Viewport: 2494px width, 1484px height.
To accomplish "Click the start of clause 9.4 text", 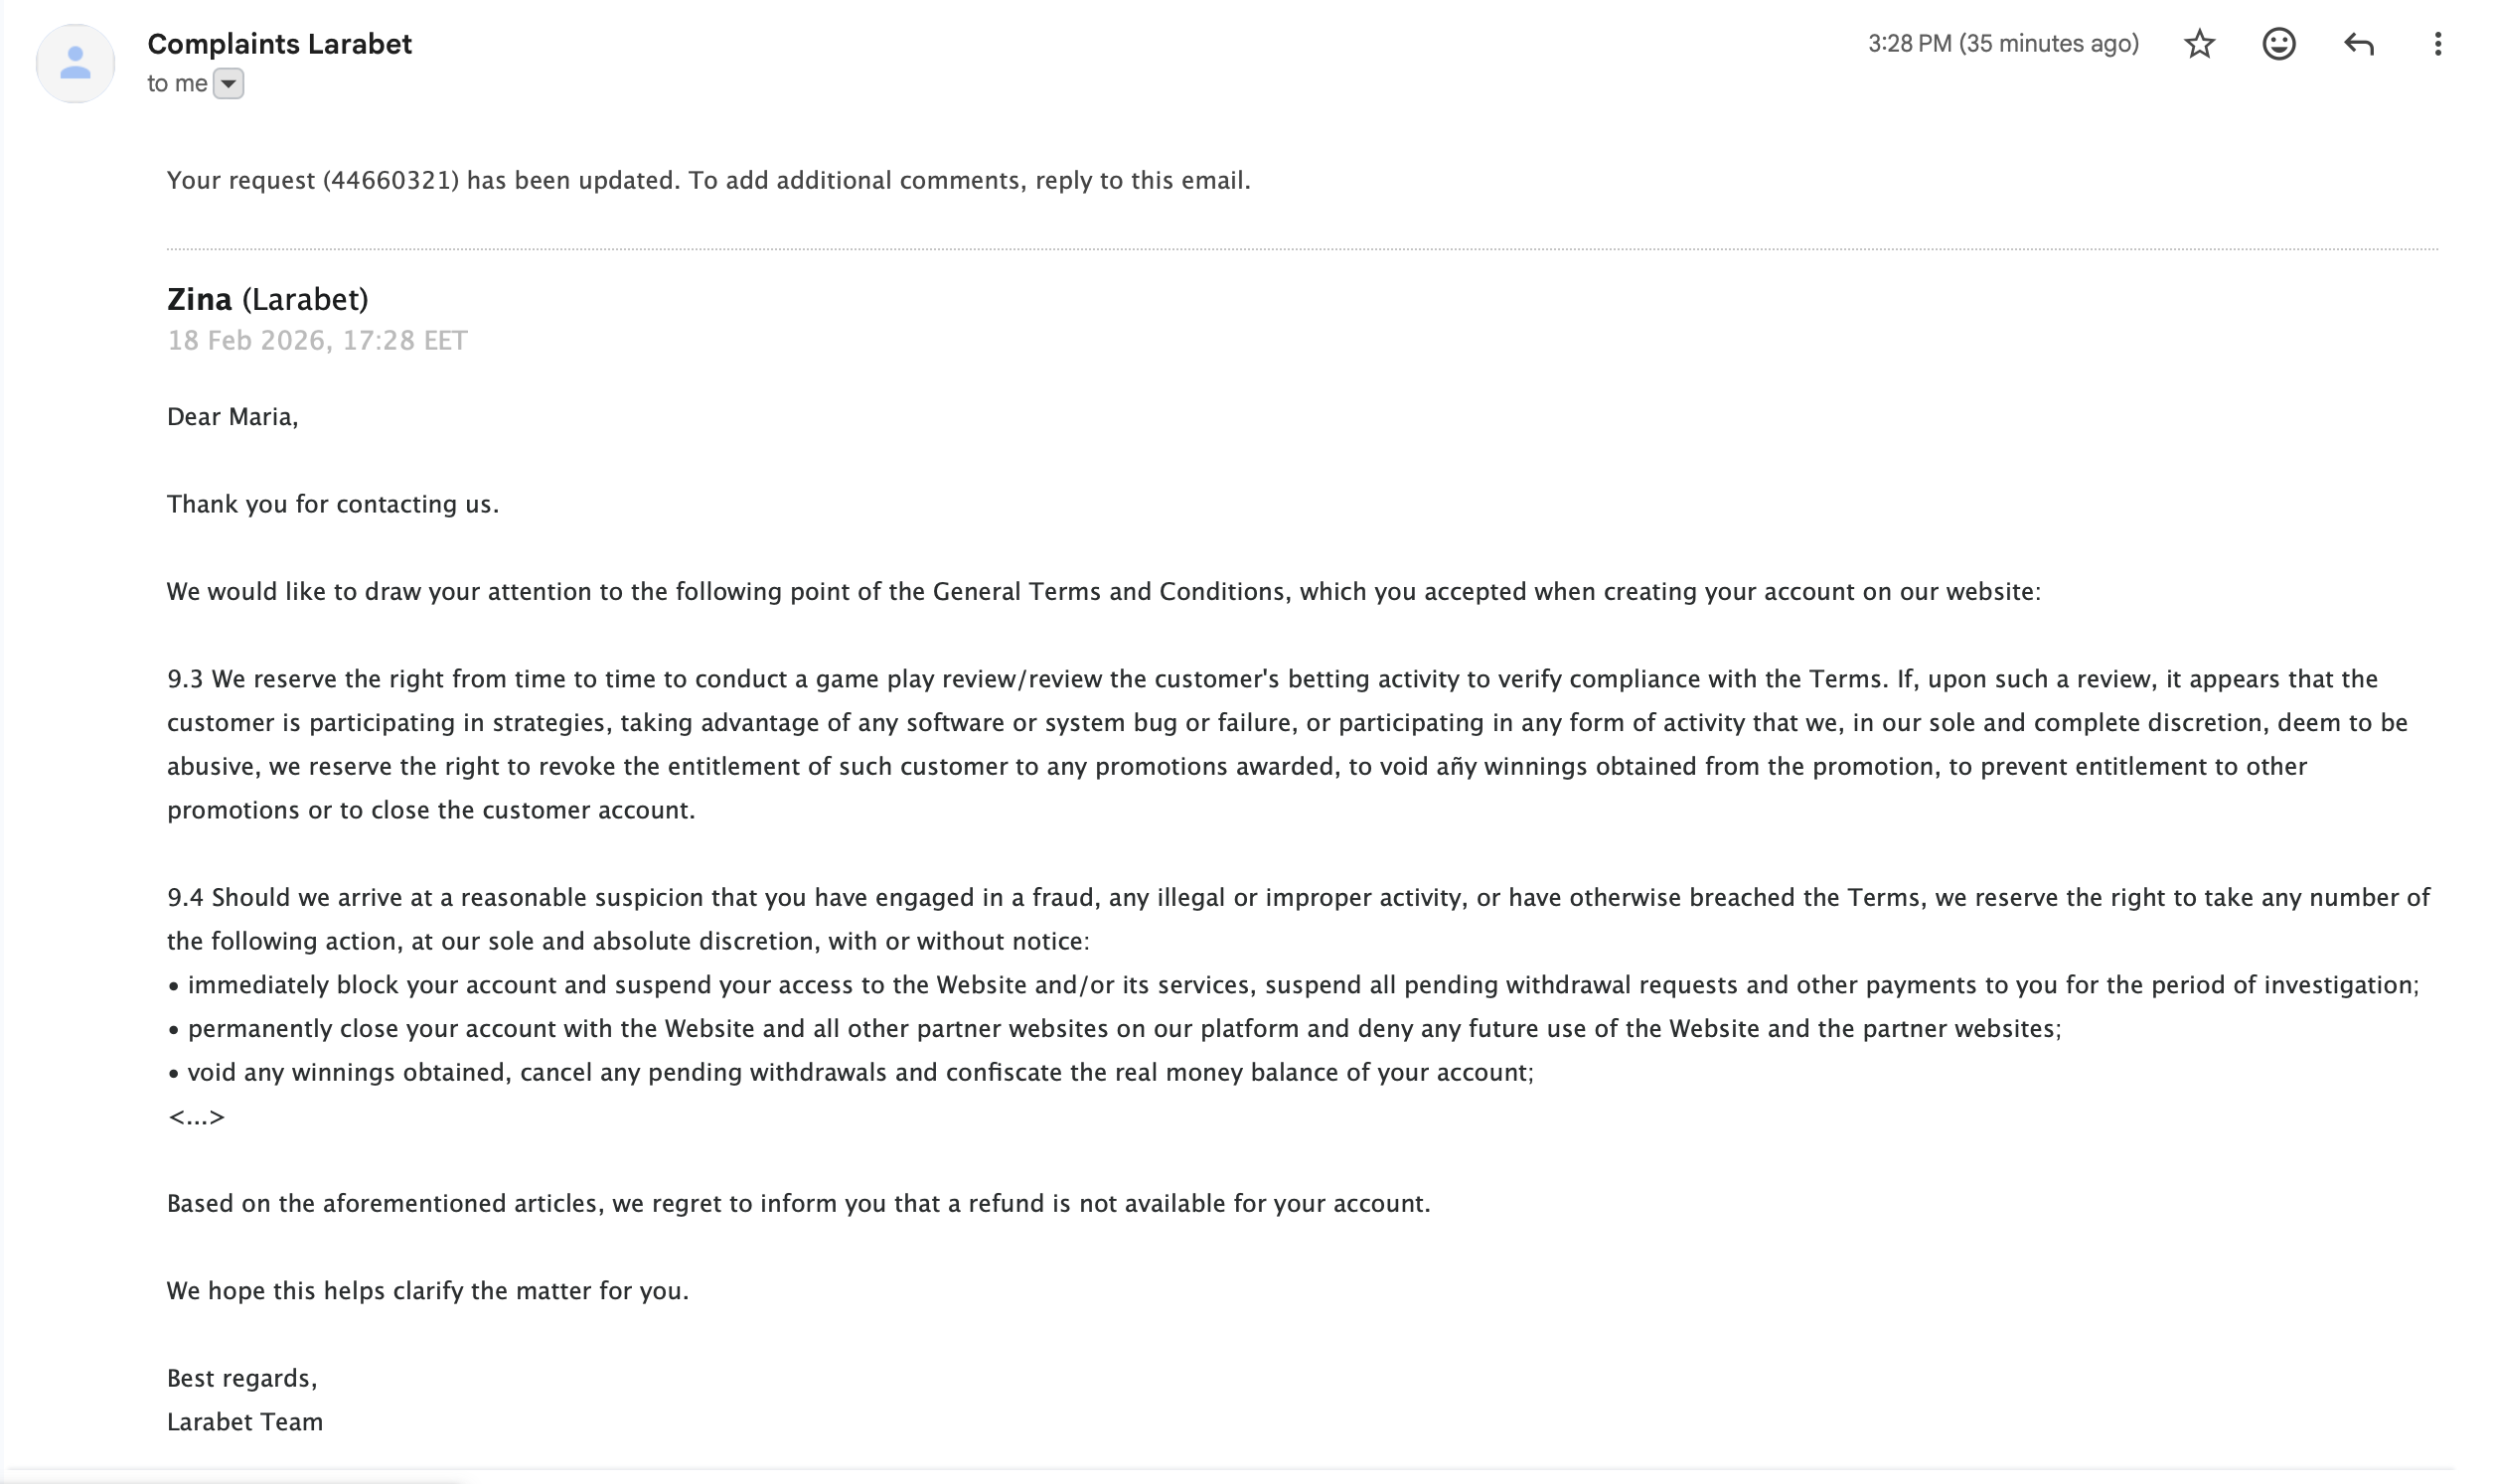I will pos(185,897).
